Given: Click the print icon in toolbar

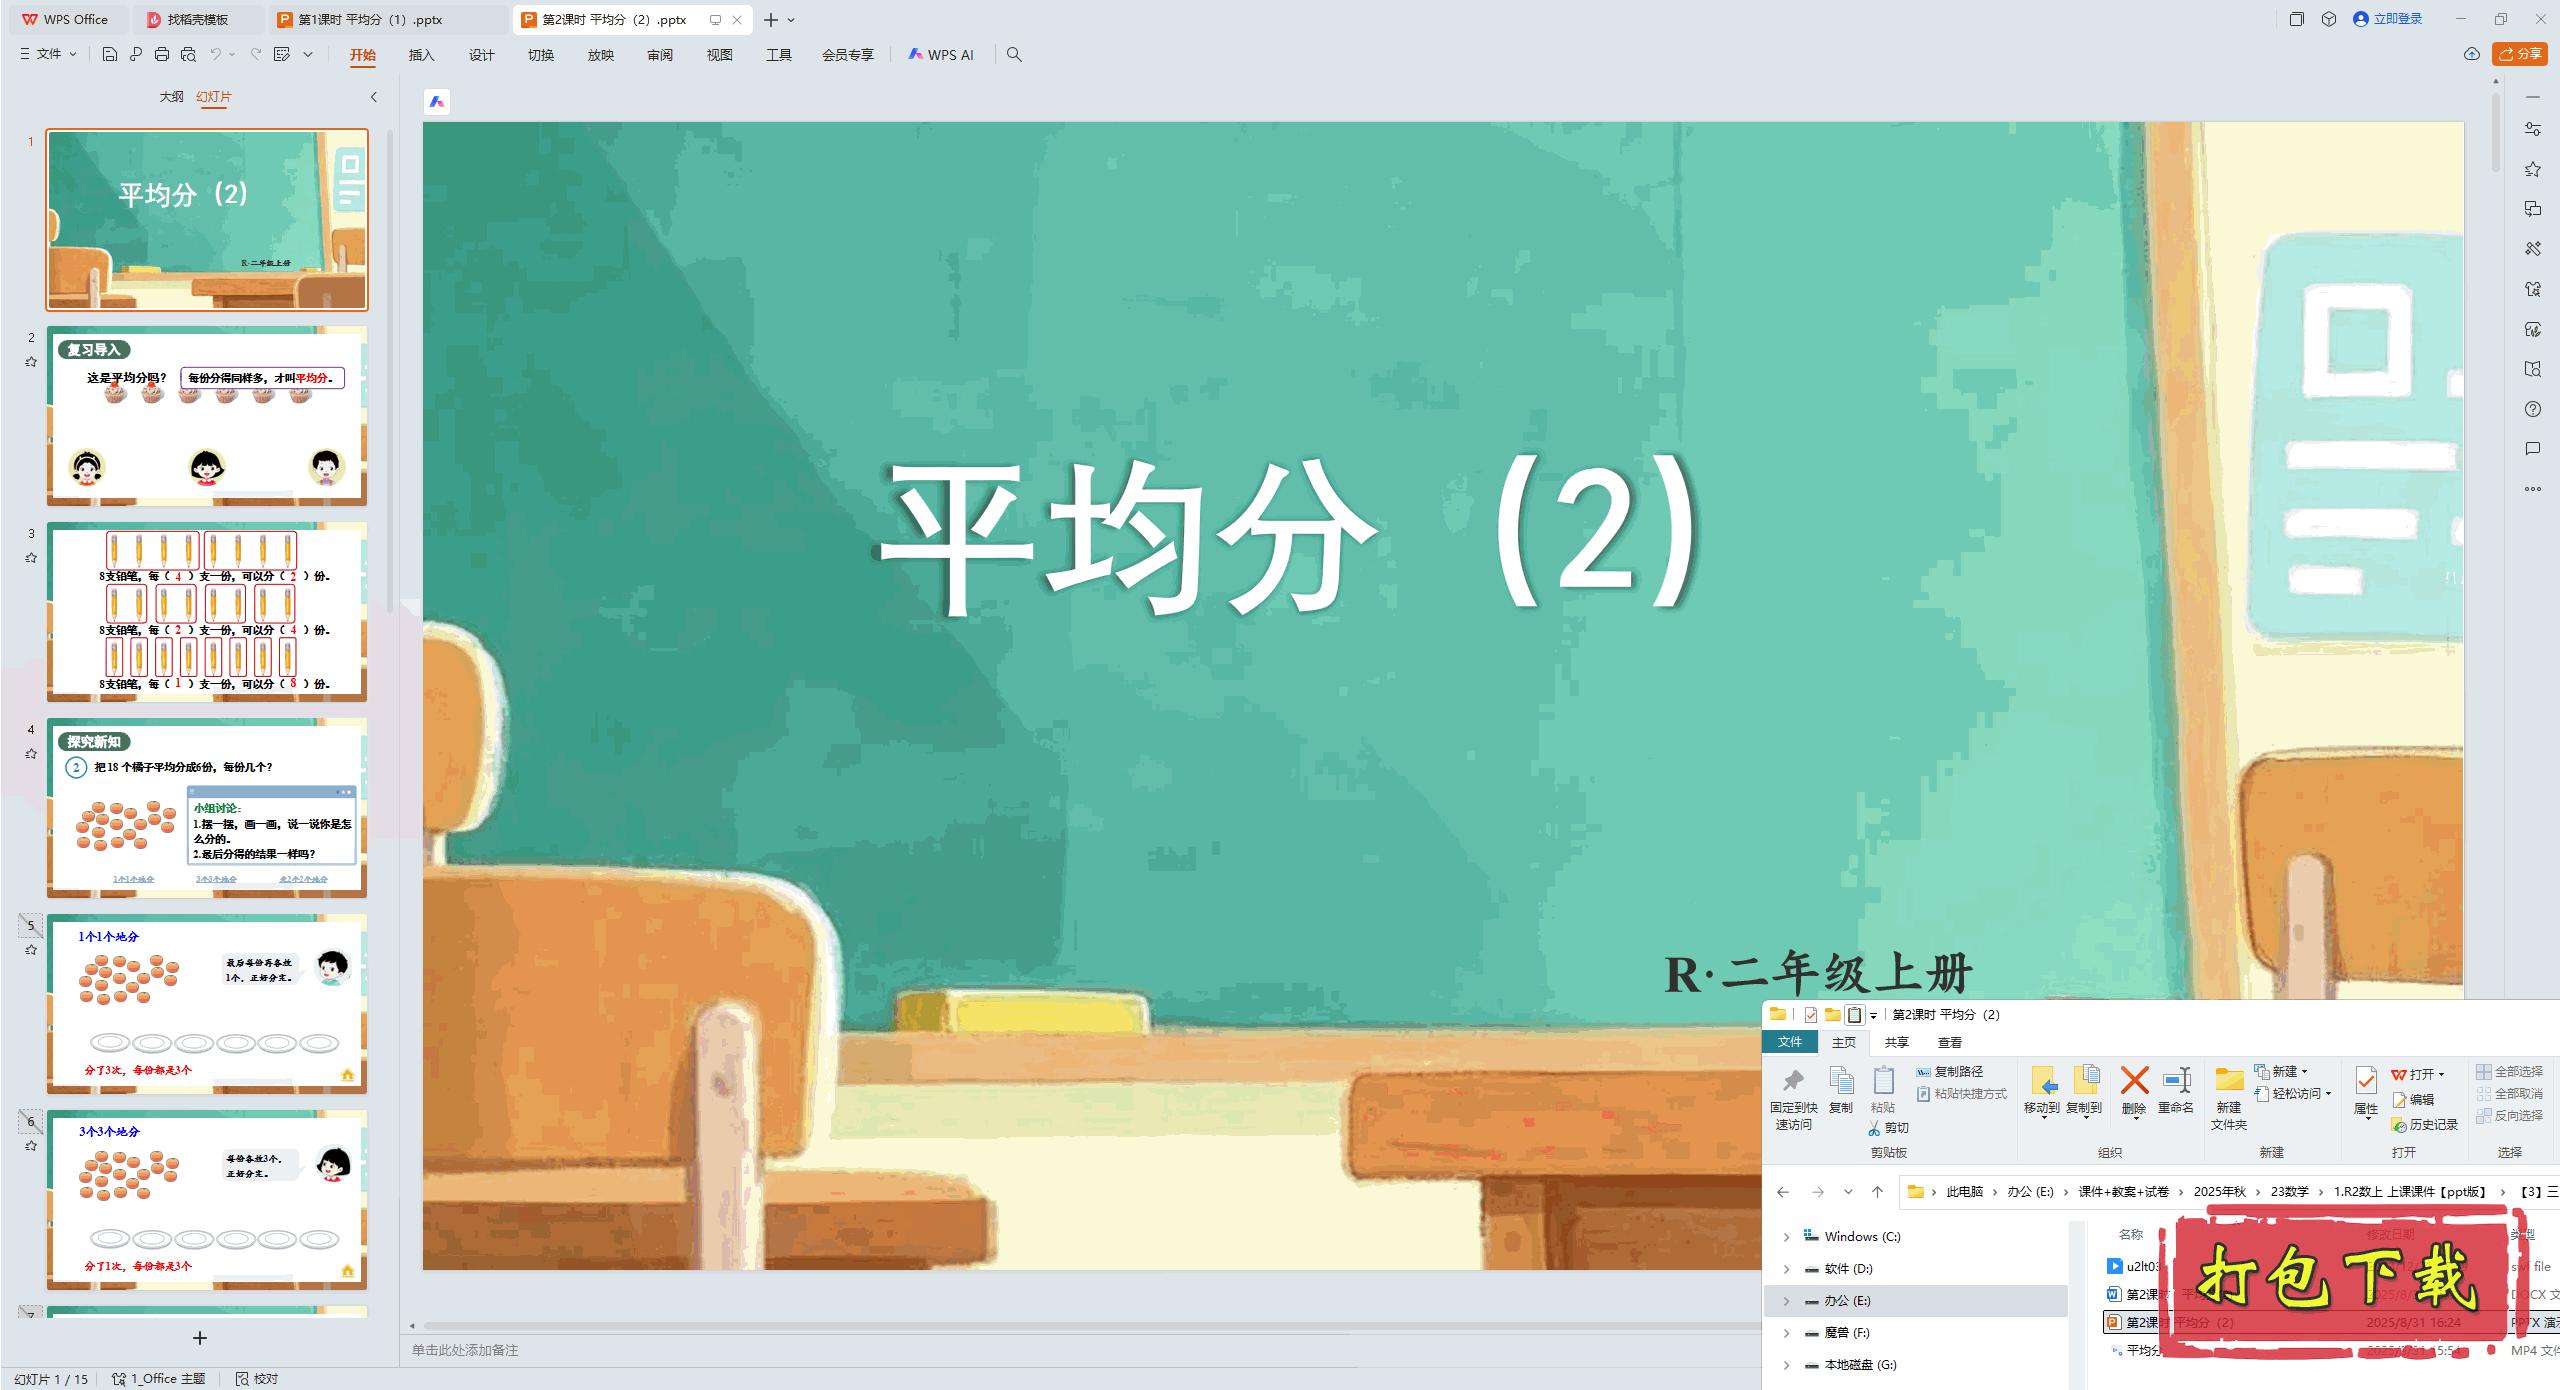Looking at the screenshot, I should (x=162, y=54).
